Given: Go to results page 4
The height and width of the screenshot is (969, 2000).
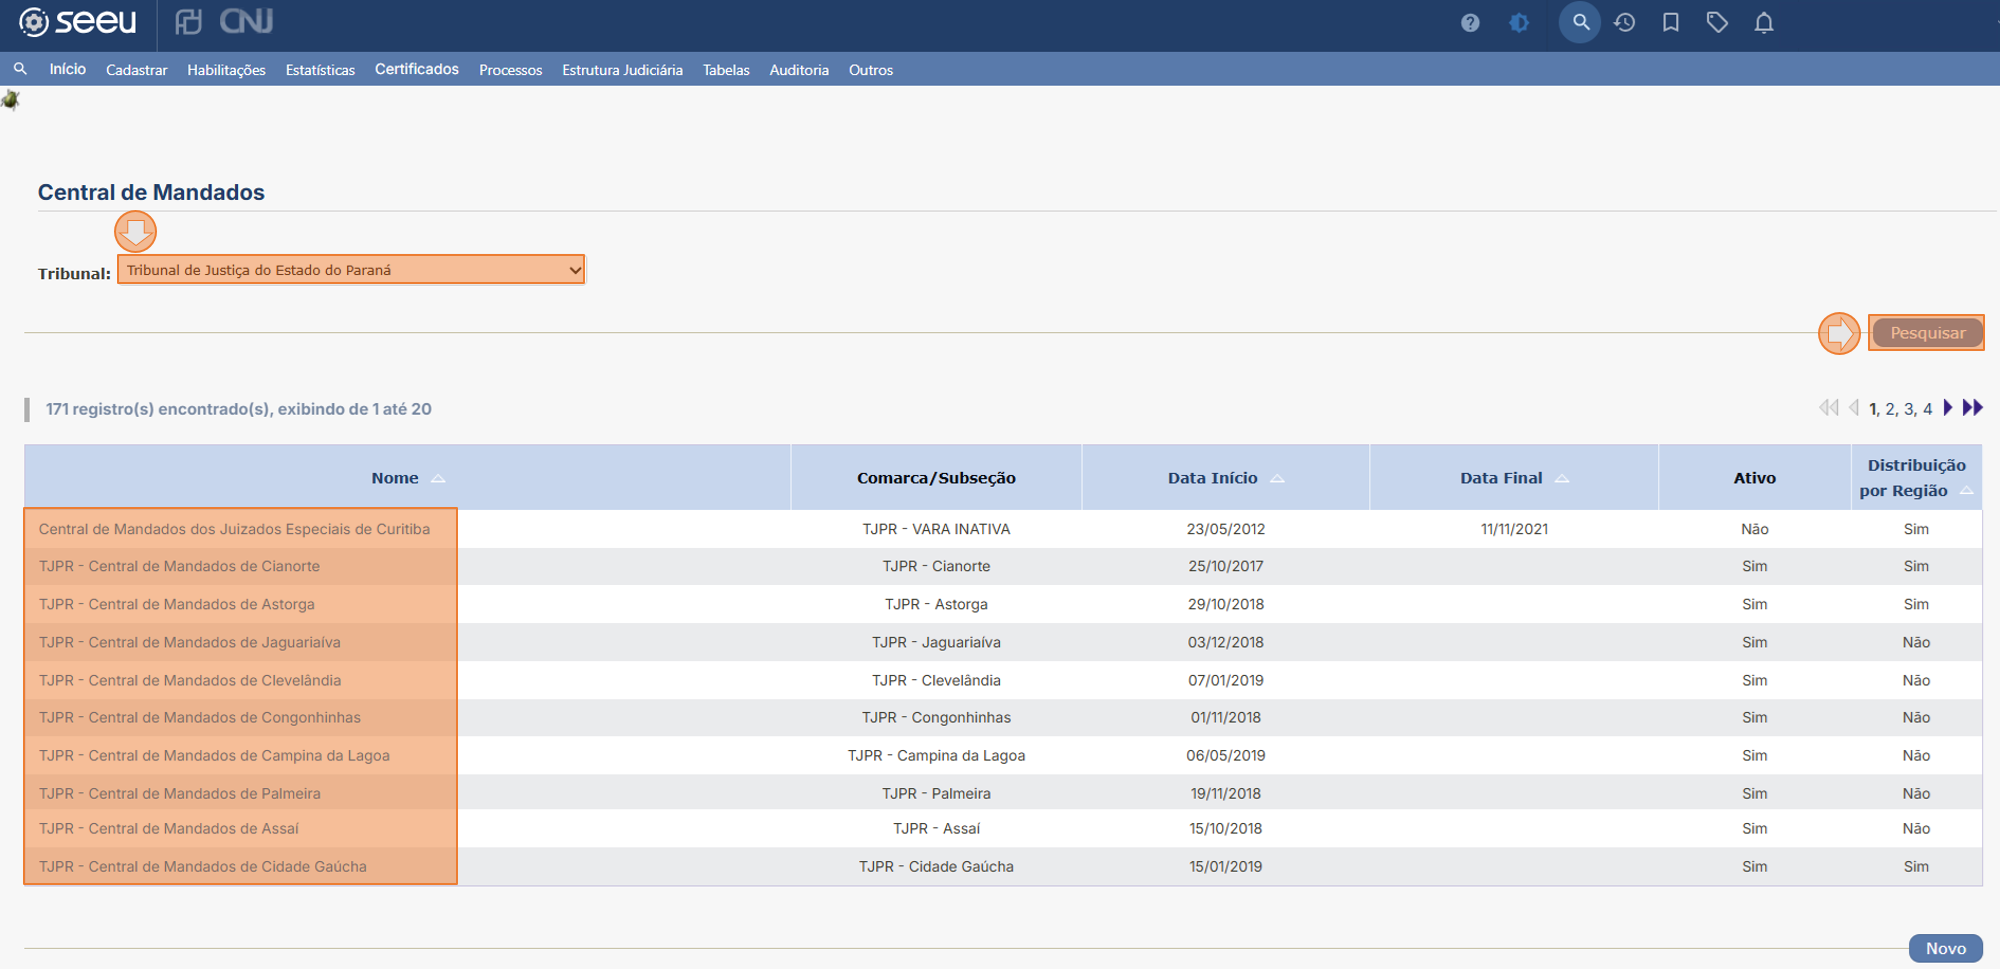Looking at the screenshot, I should (1927, 409).
